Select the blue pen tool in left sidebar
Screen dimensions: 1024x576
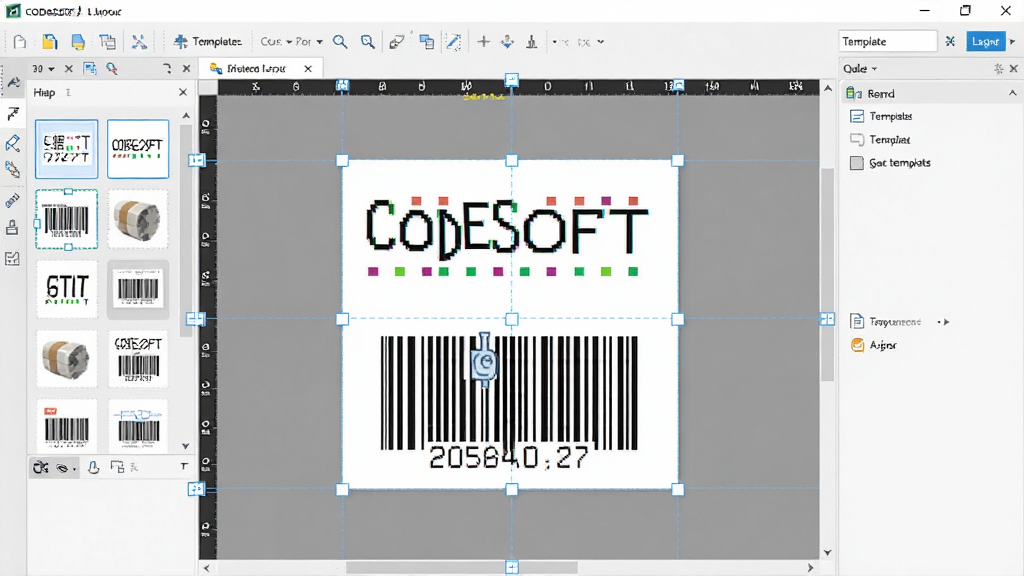tap(12, 143)
